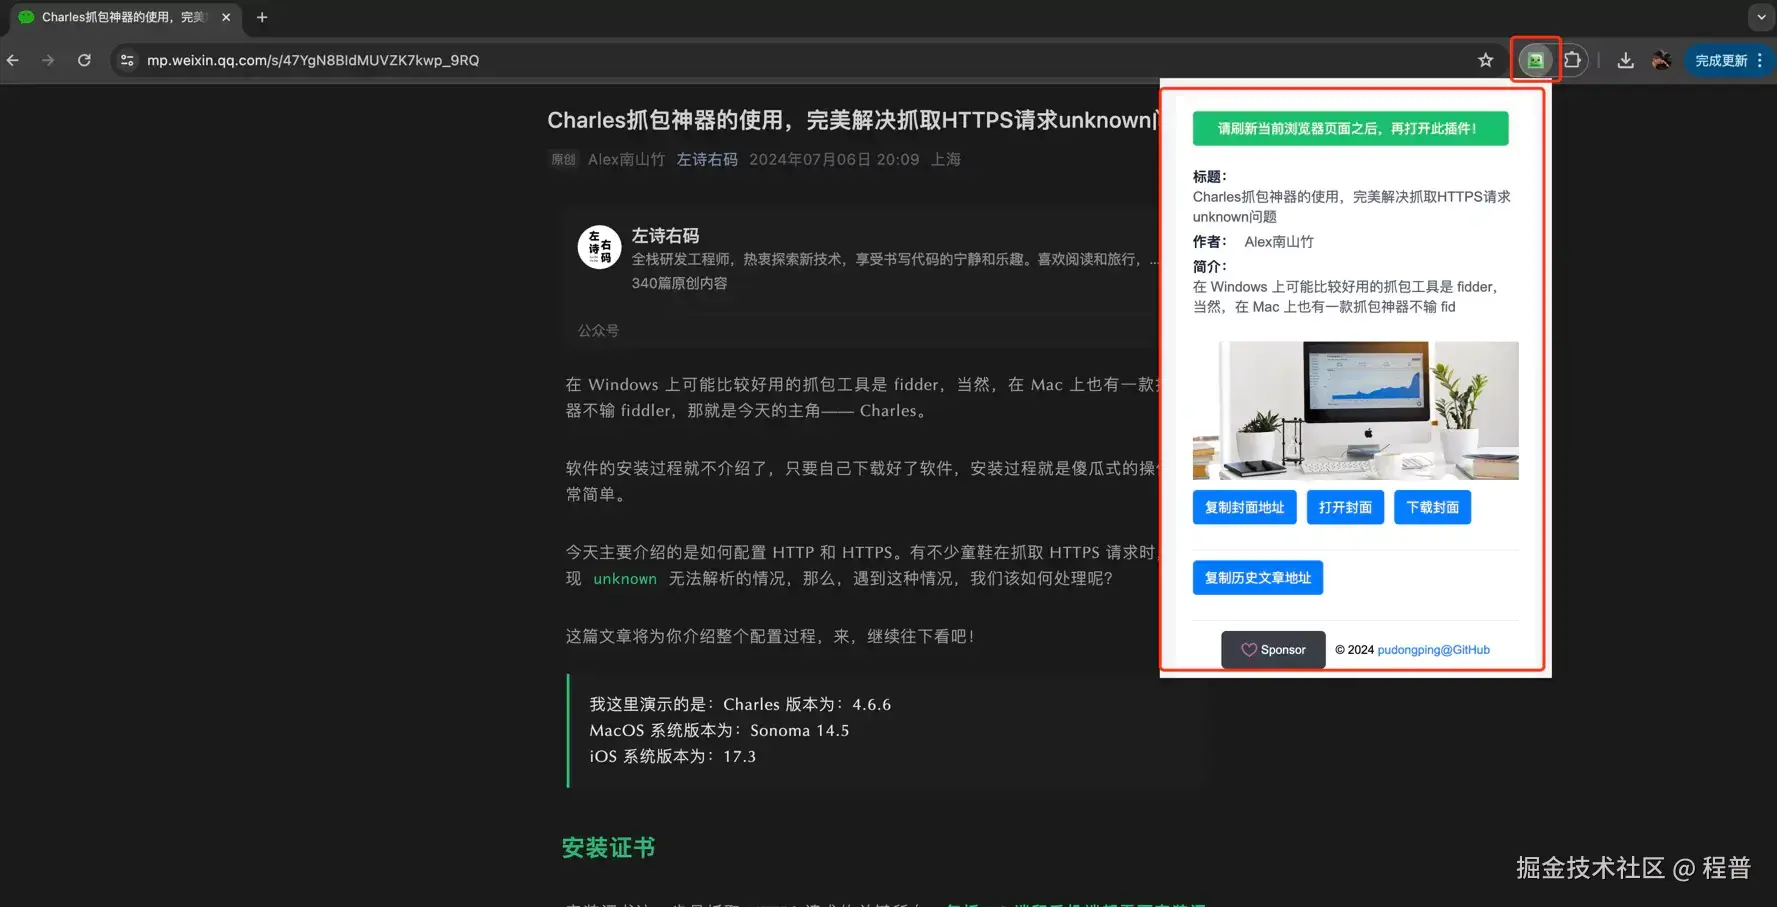This screenshot has height=907, width=1777.
Task: Open the Chrome extensions puzzle icon
Action: coord(1573,60)
